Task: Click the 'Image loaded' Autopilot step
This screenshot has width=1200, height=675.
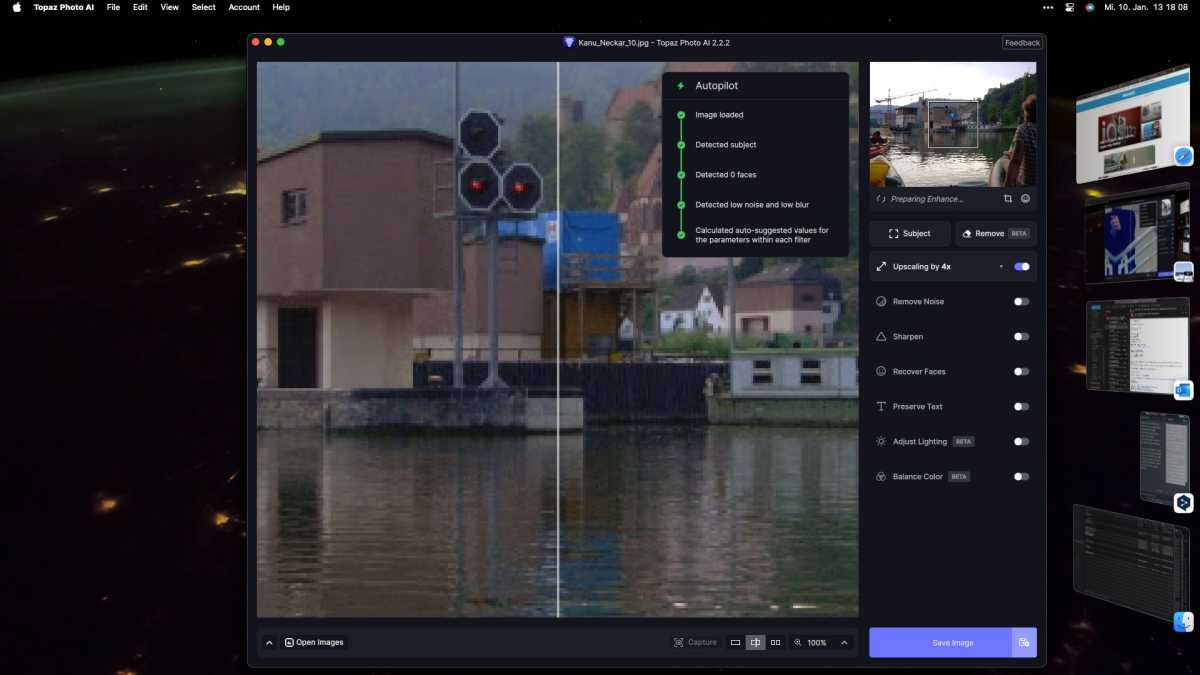Action: pos(719,115)
